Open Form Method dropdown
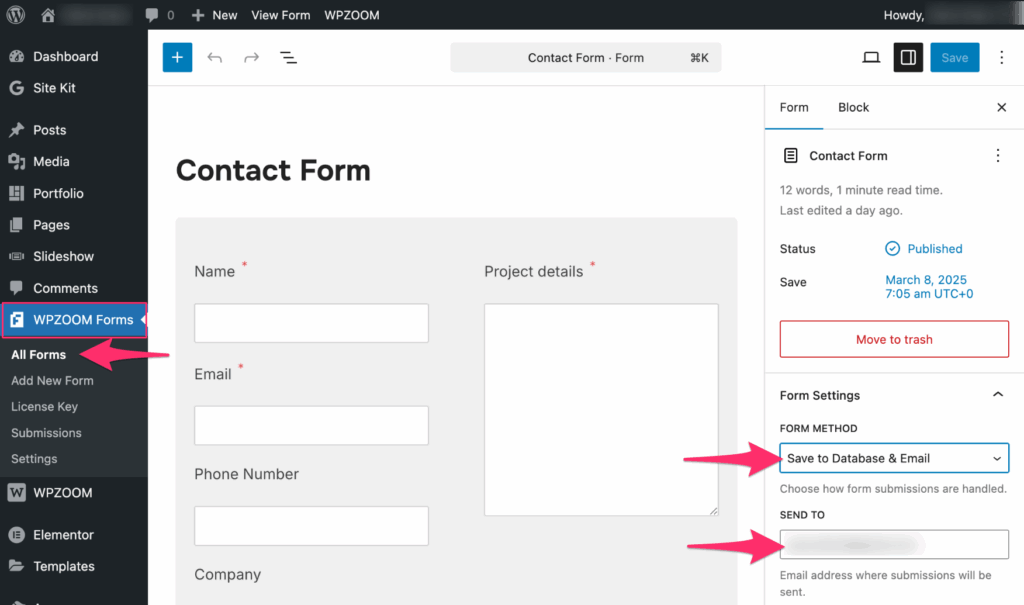This screenshot has width=1024, height=605. [894, 458]
